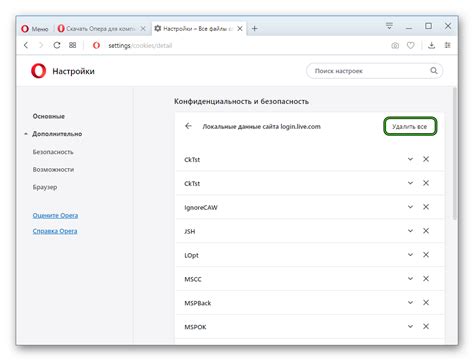Viewport: 474px width, 361px height.
Task: Click heading Конфиденциальность и безопасность
Action: tap(241, 101)
